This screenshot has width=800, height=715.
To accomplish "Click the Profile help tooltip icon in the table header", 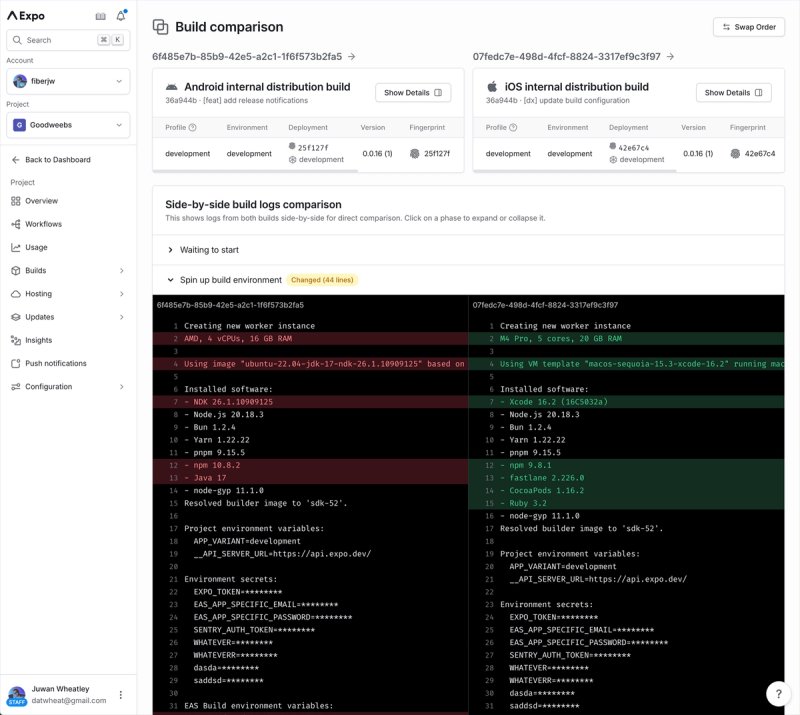I will coord(193,127).
